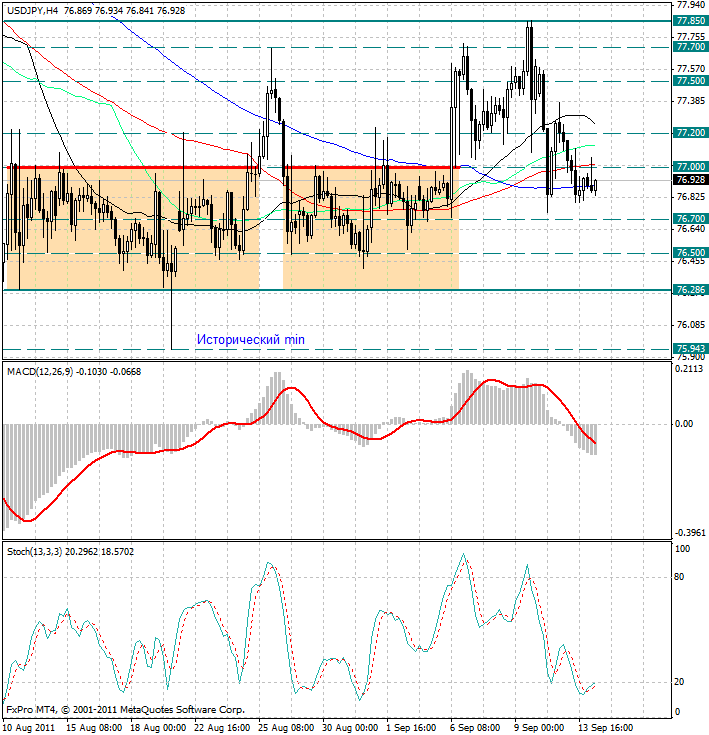
Task: Click the Stochastic 100 axis label
Action: (x=682, y=549)
